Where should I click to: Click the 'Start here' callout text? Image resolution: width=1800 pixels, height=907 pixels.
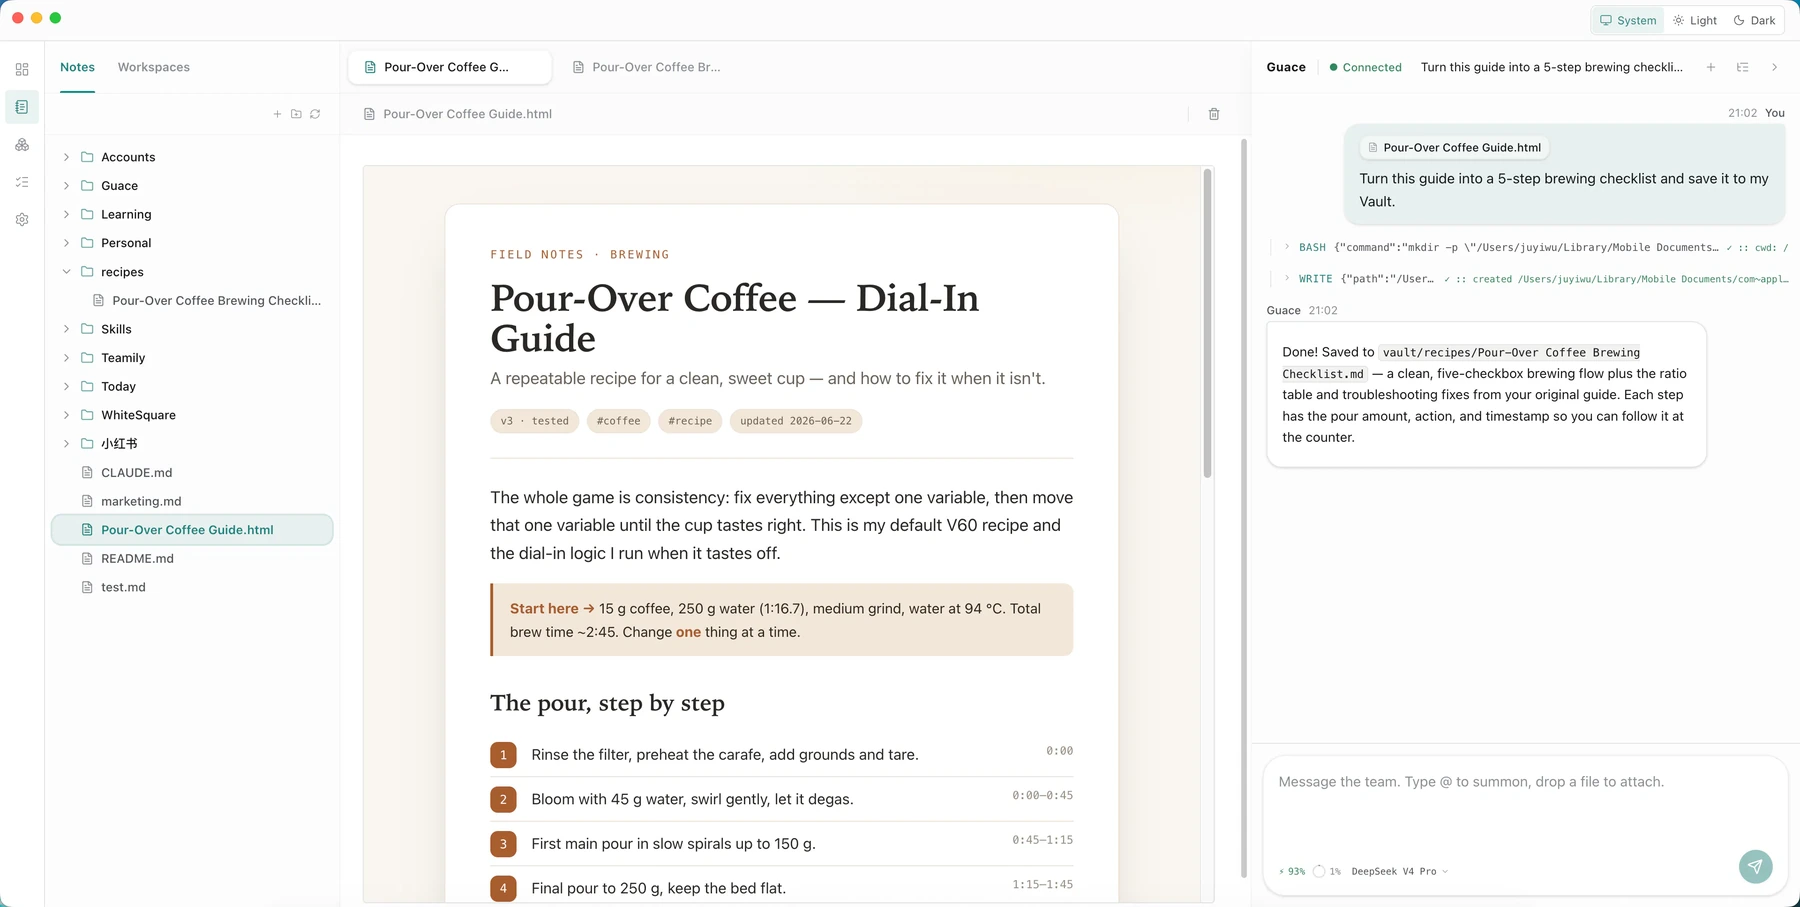[x=552, y=608]
